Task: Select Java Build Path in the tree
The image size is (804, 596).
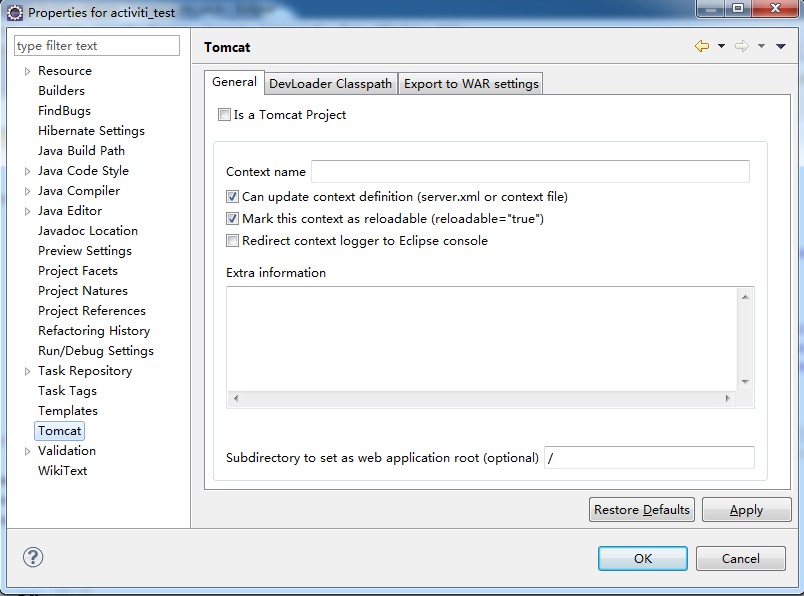Action: pyautogui.click(x=82, y=151)
